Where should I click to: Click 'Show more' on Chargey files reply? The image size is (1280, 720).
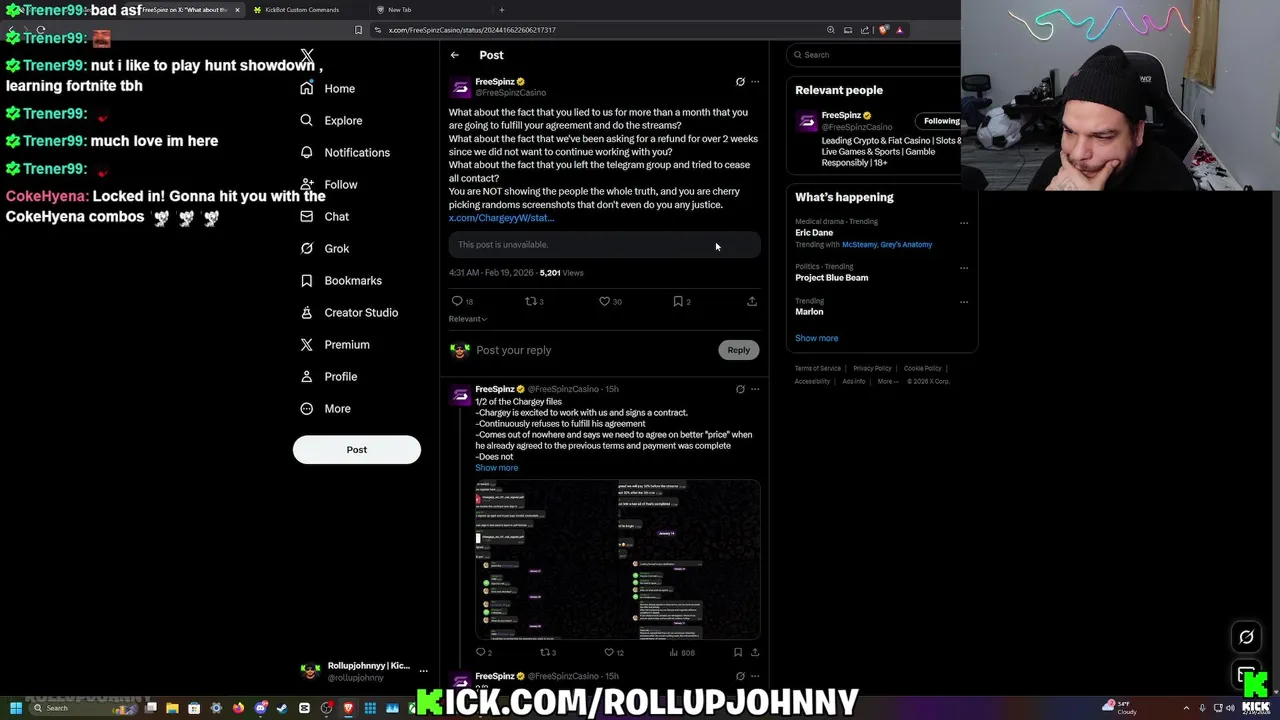coord(496,468)
